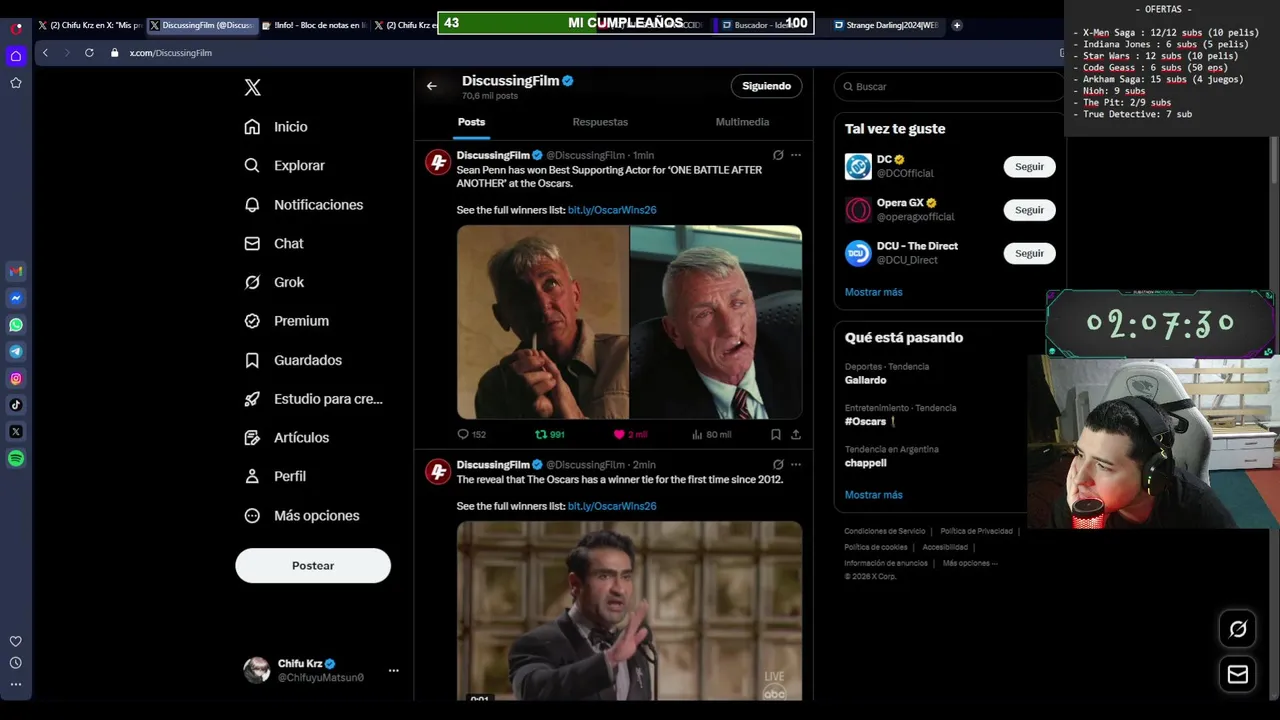Go back in browser history
Viewport: 1280px width, 720px height.
coord(45,53)
